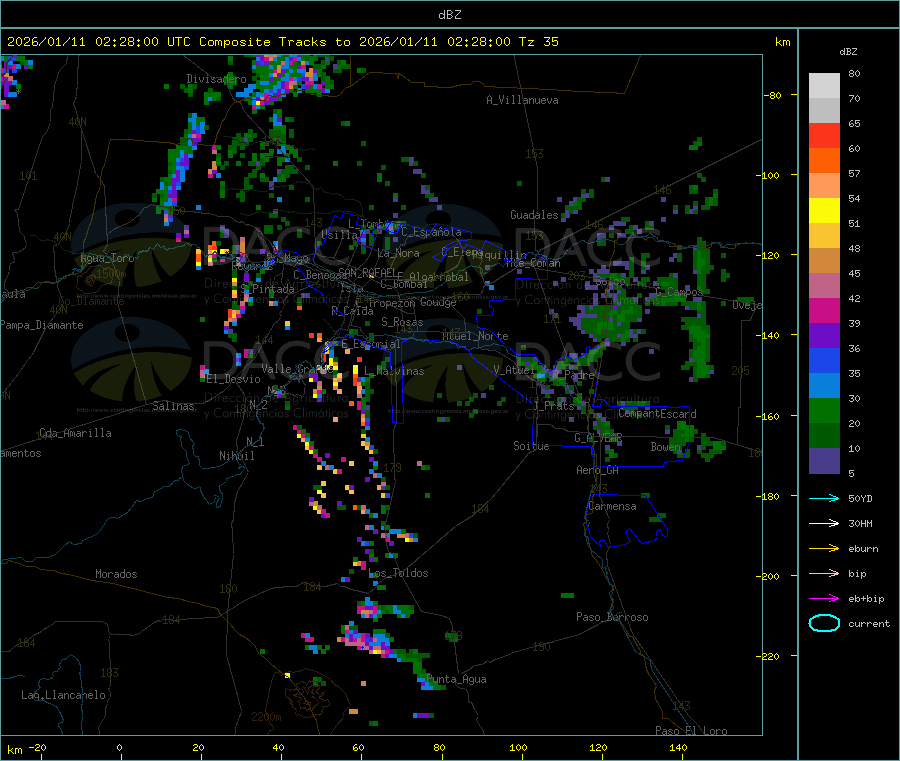
Task: Click the CompantEscard map label
Action: click(x=657, y=413)
